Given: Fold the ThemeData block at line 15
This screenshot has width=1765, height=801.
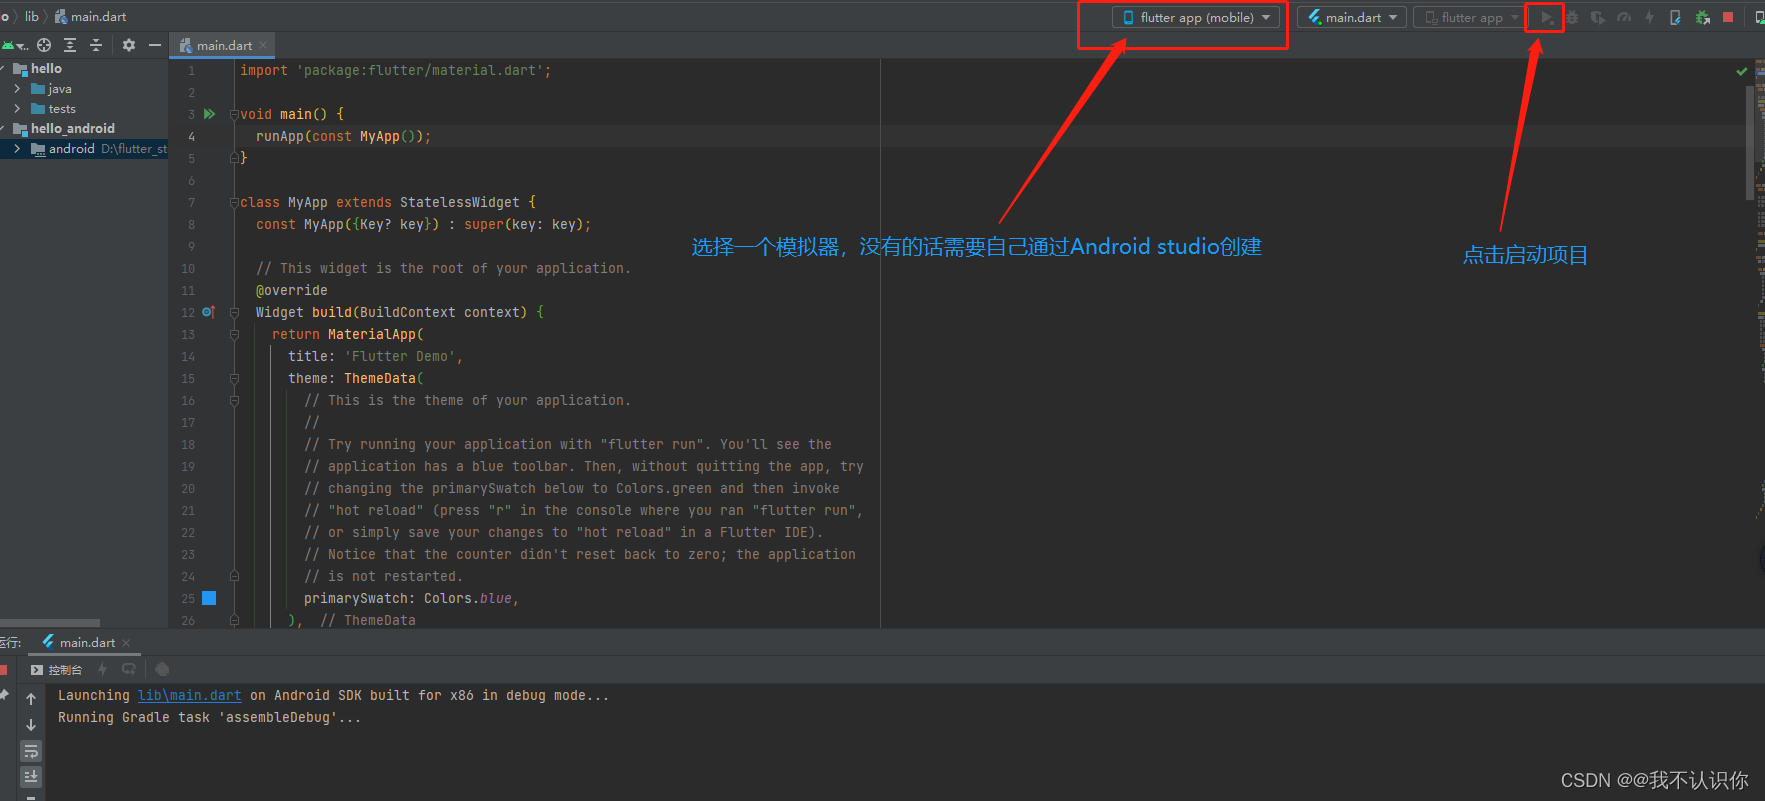Looking at the screenshot, I should click(x=234, y=378).
